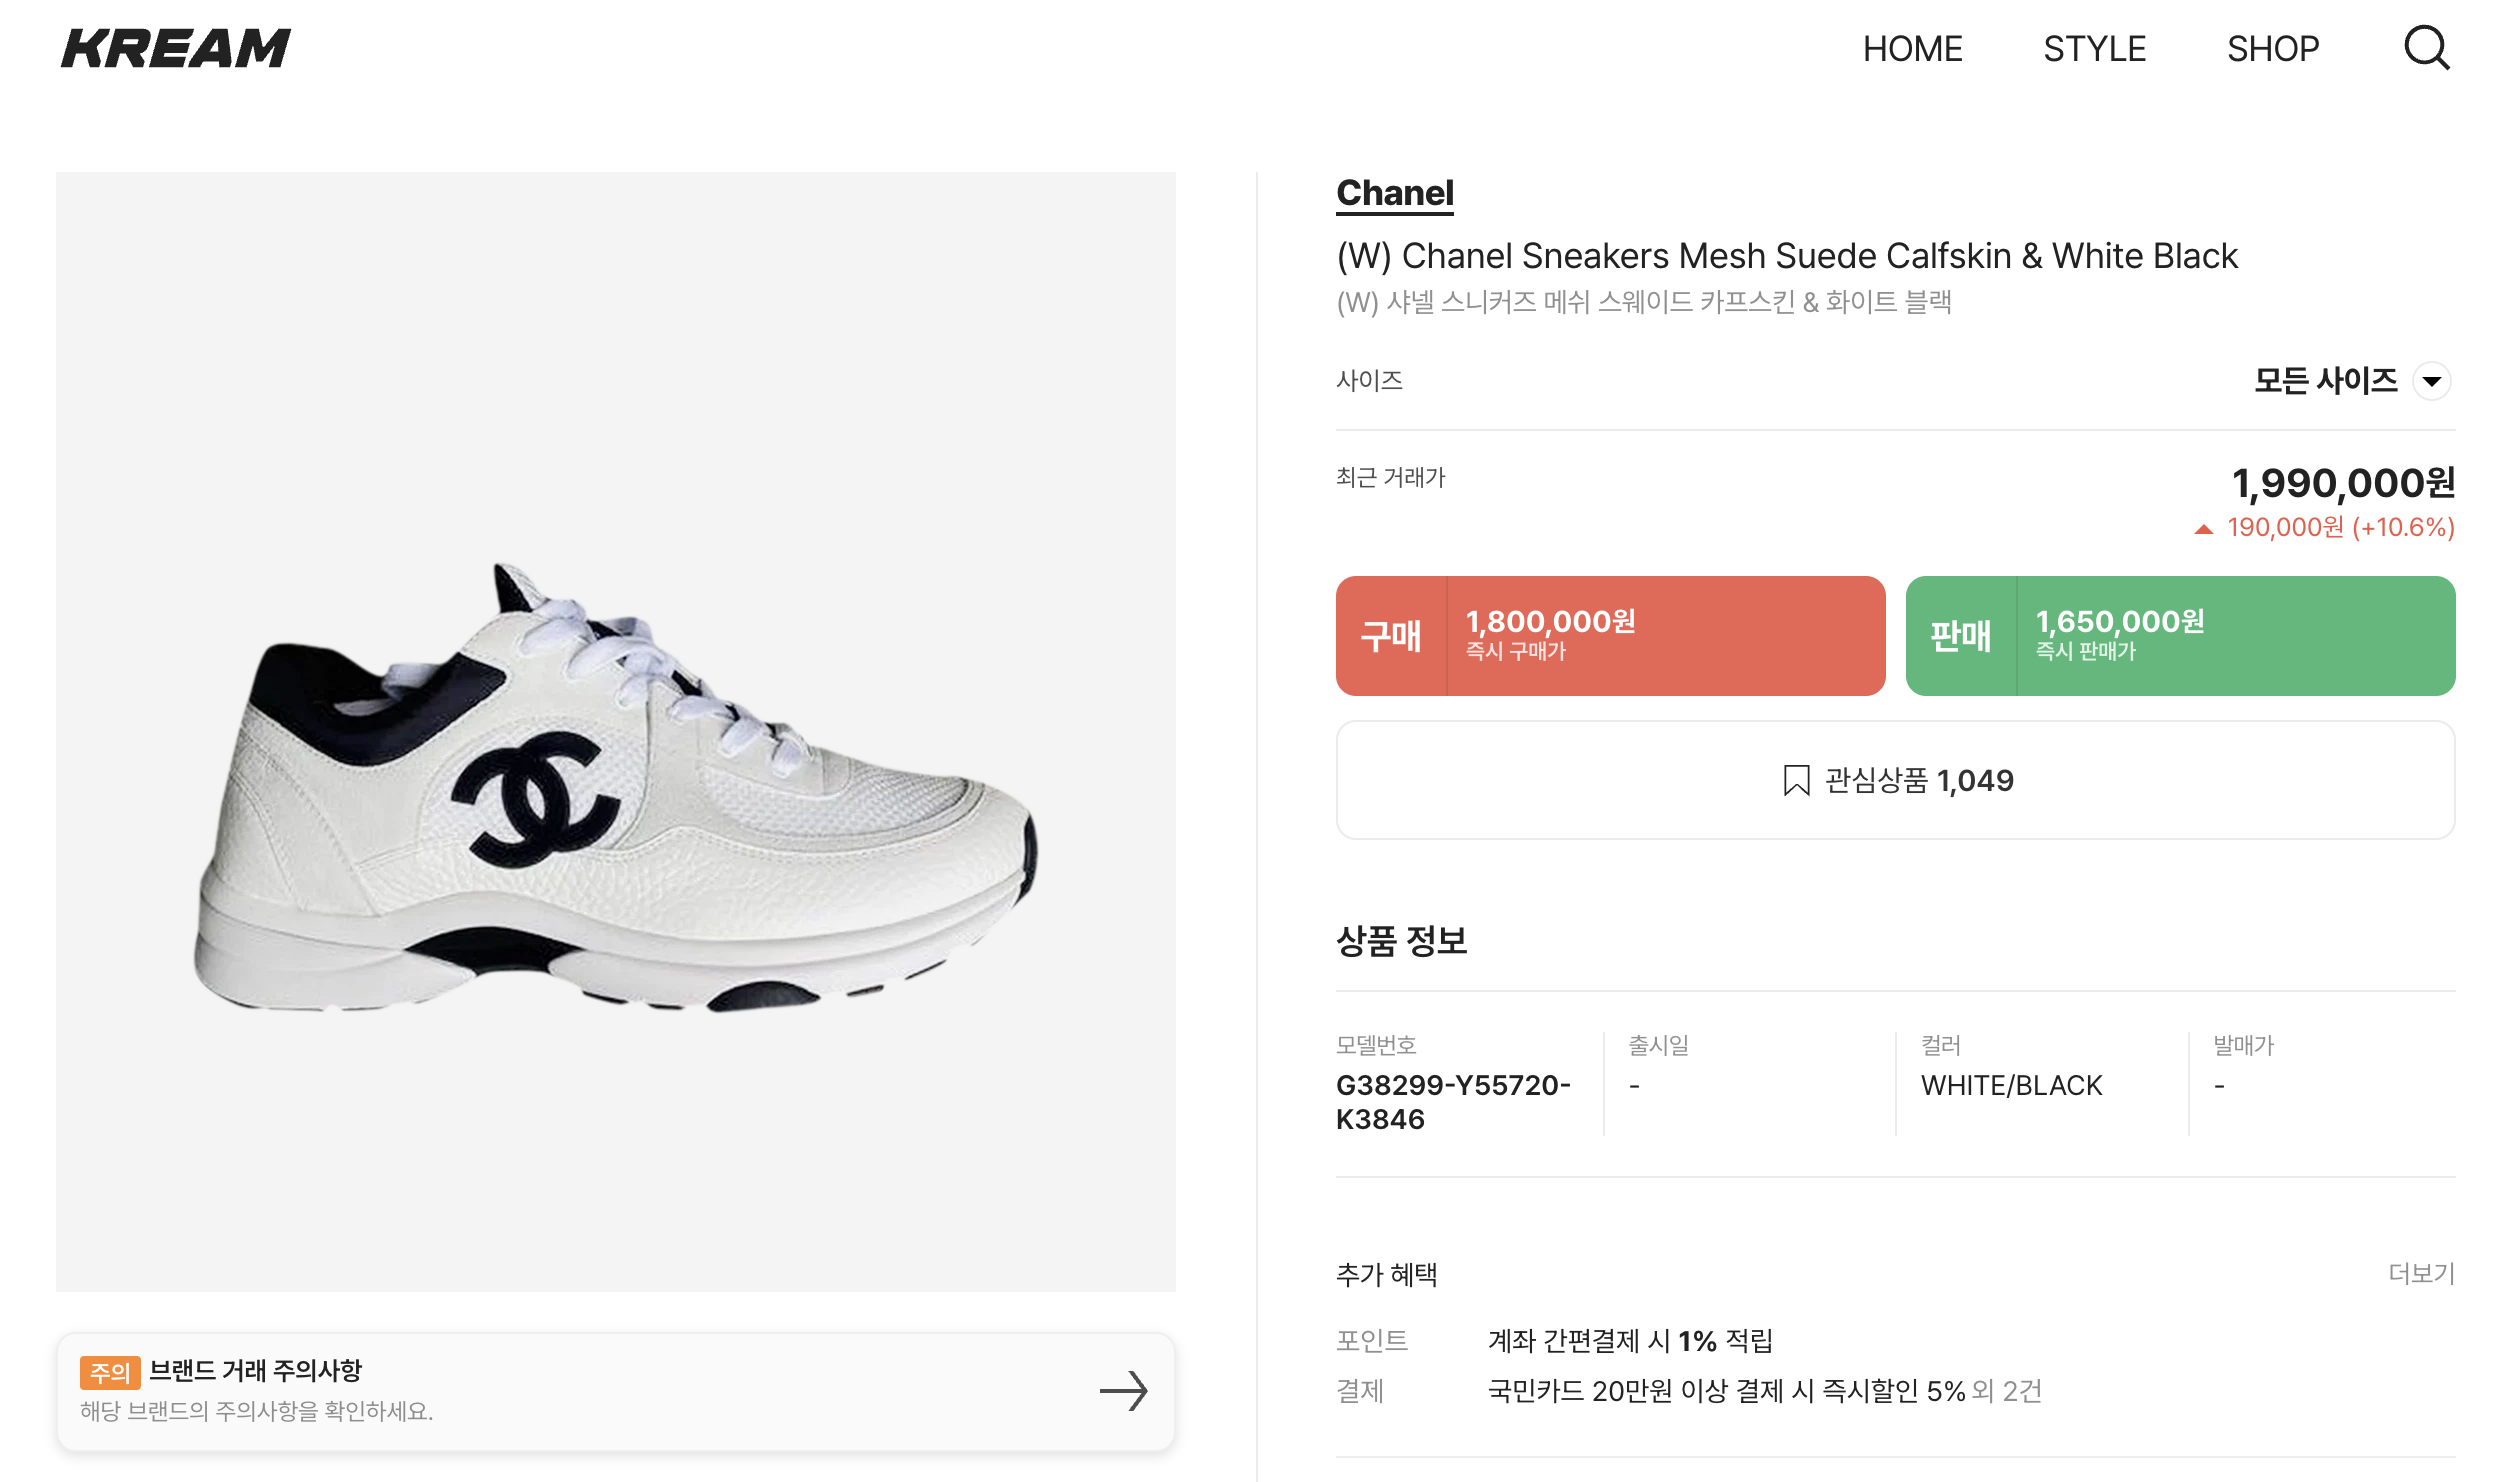
Task: Open the HOME menu
Action: tap(1912, 48)
